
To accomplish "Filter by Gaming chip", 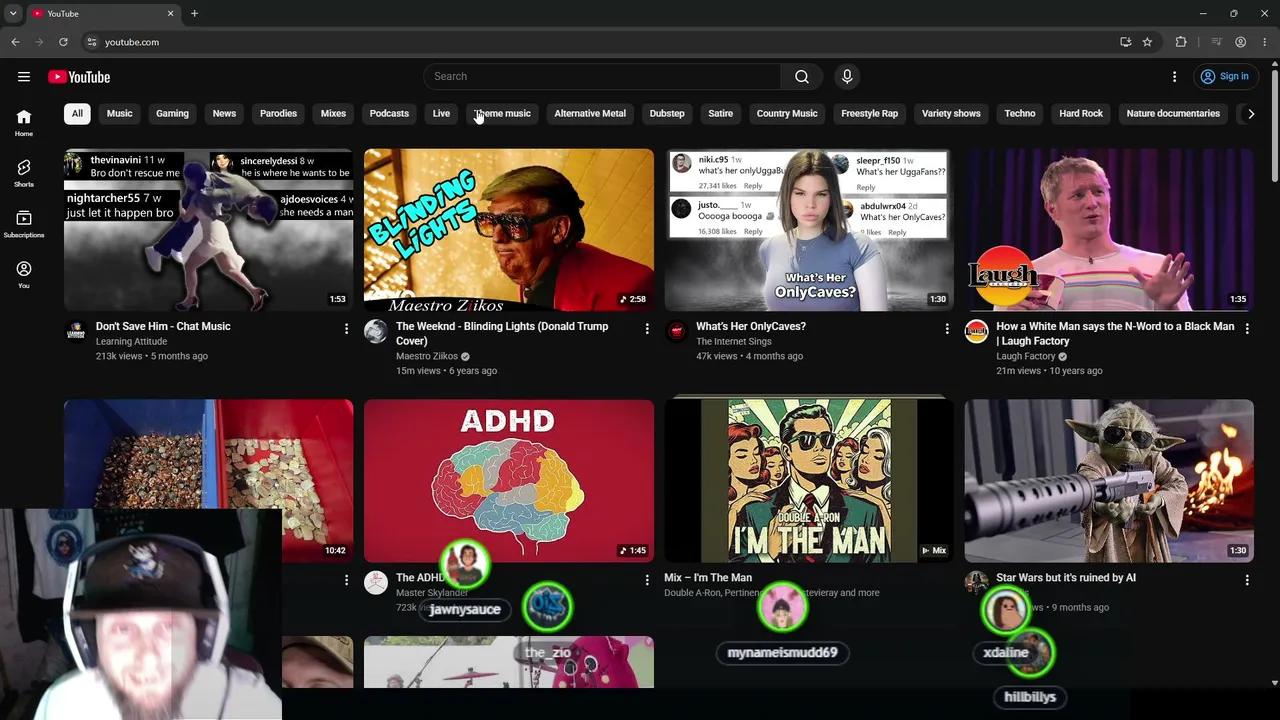I will click(172, 114).
